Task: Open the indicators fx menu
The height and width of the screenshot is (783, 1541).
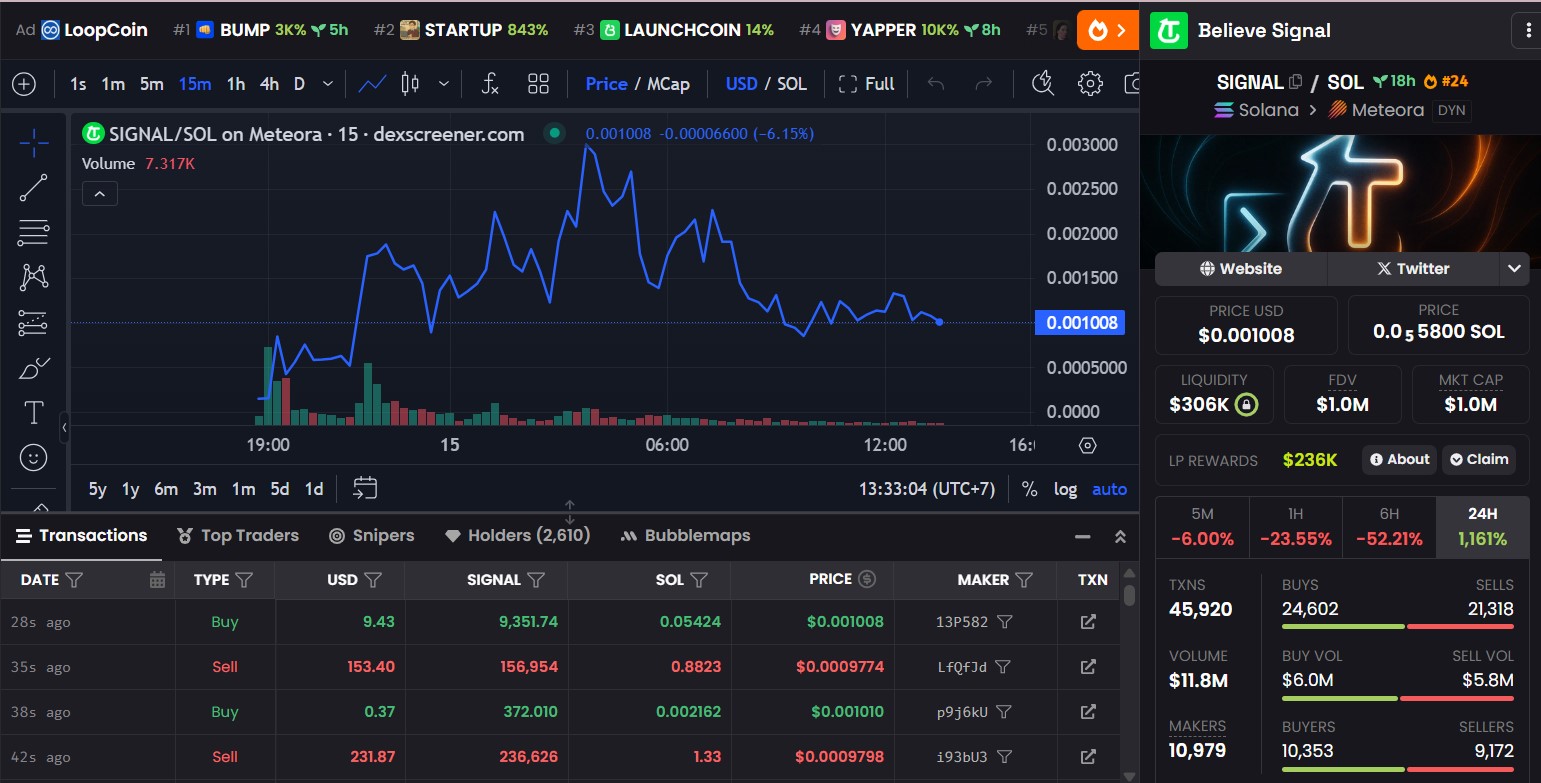Action: coord(490,84)
